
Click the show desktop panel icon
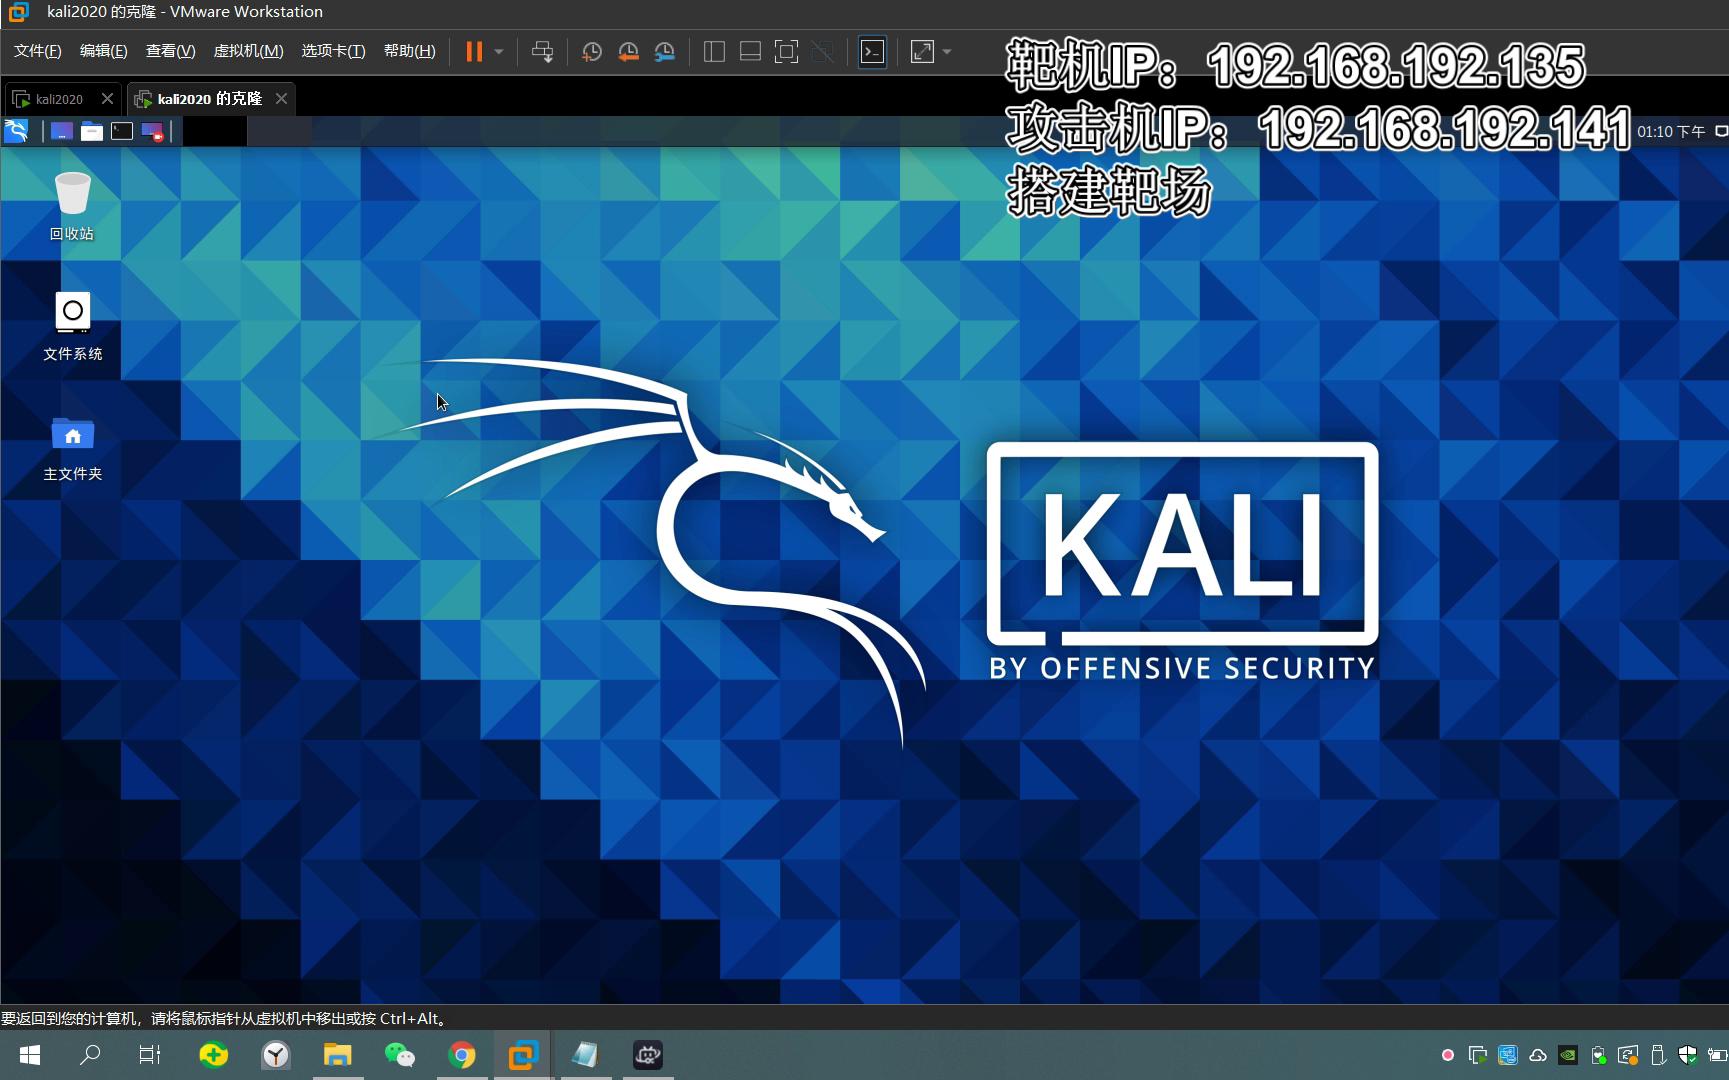61,131
